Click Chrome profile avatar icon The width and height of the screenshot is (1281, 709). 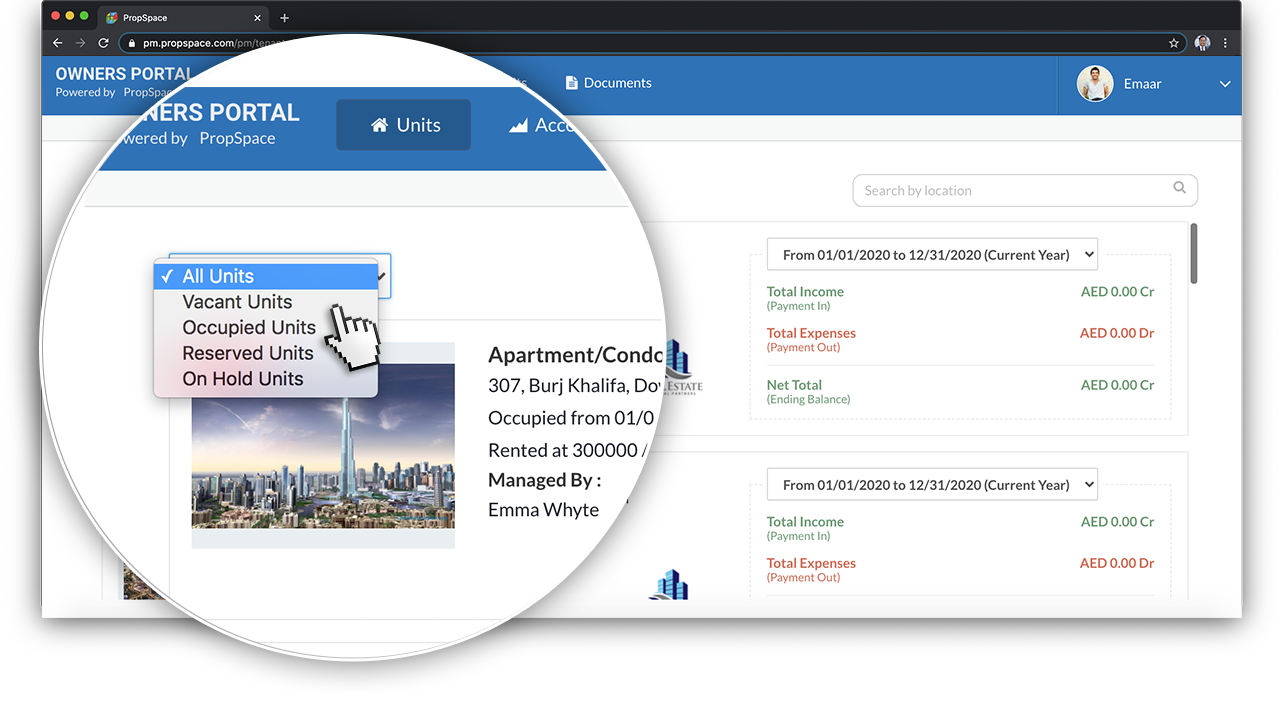[1203, 43]
